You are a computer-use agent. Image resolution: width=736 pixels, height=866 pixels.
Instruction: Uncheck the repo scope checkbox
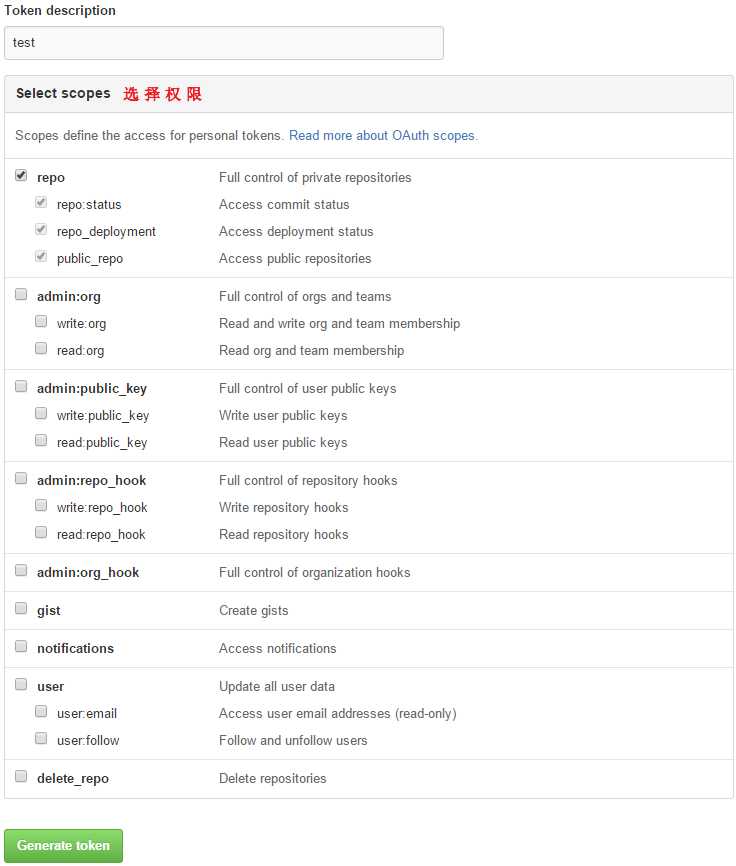click(21, 176)
